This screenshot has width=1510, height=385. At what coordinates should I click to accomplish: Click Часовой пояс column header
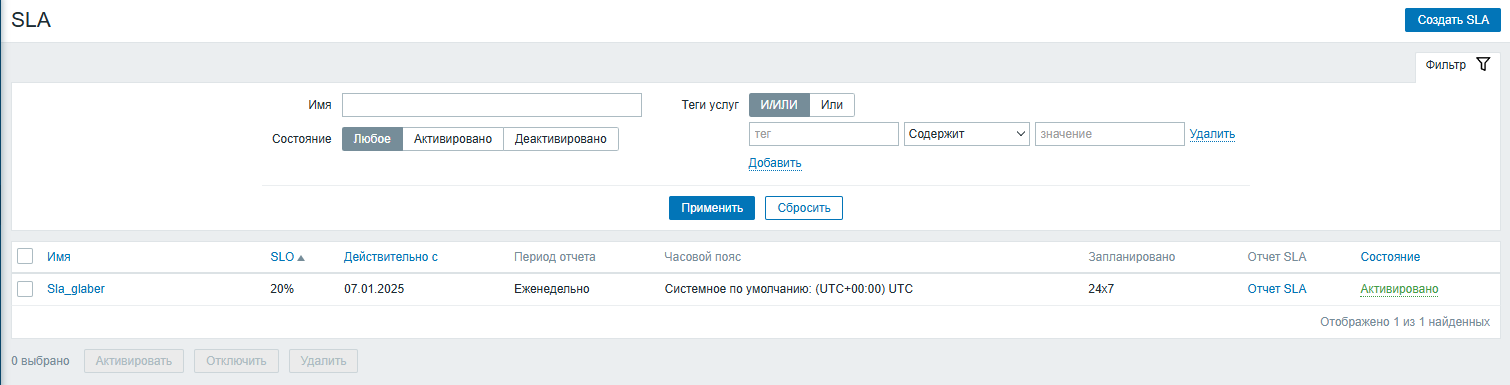(703, 257)
